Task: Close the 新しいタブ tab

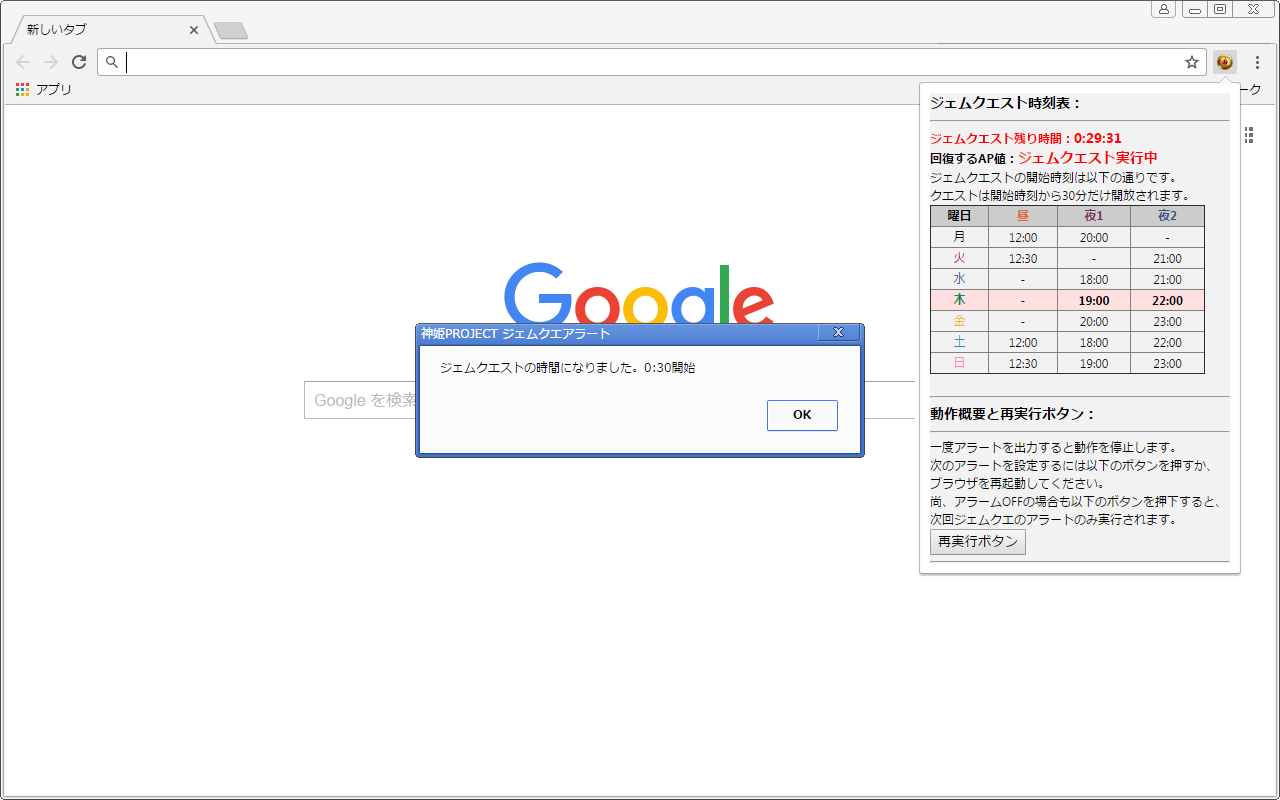Action: 194,30
